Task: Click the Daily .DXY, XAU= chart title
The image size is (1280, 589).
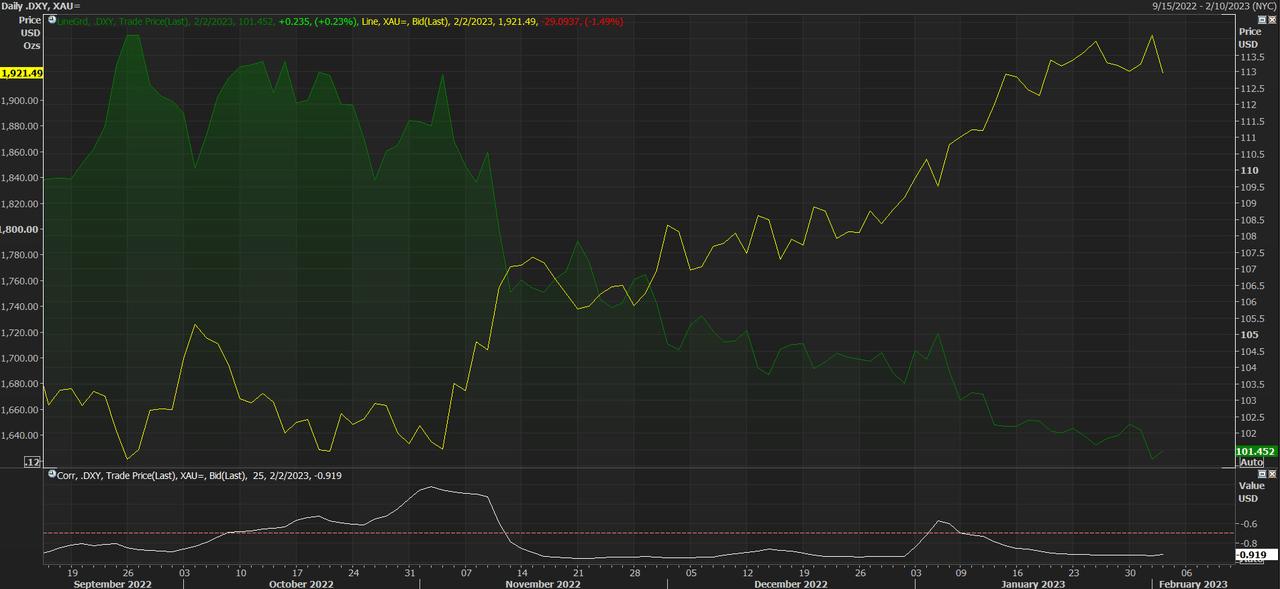Action: click(x=42, y=6)
